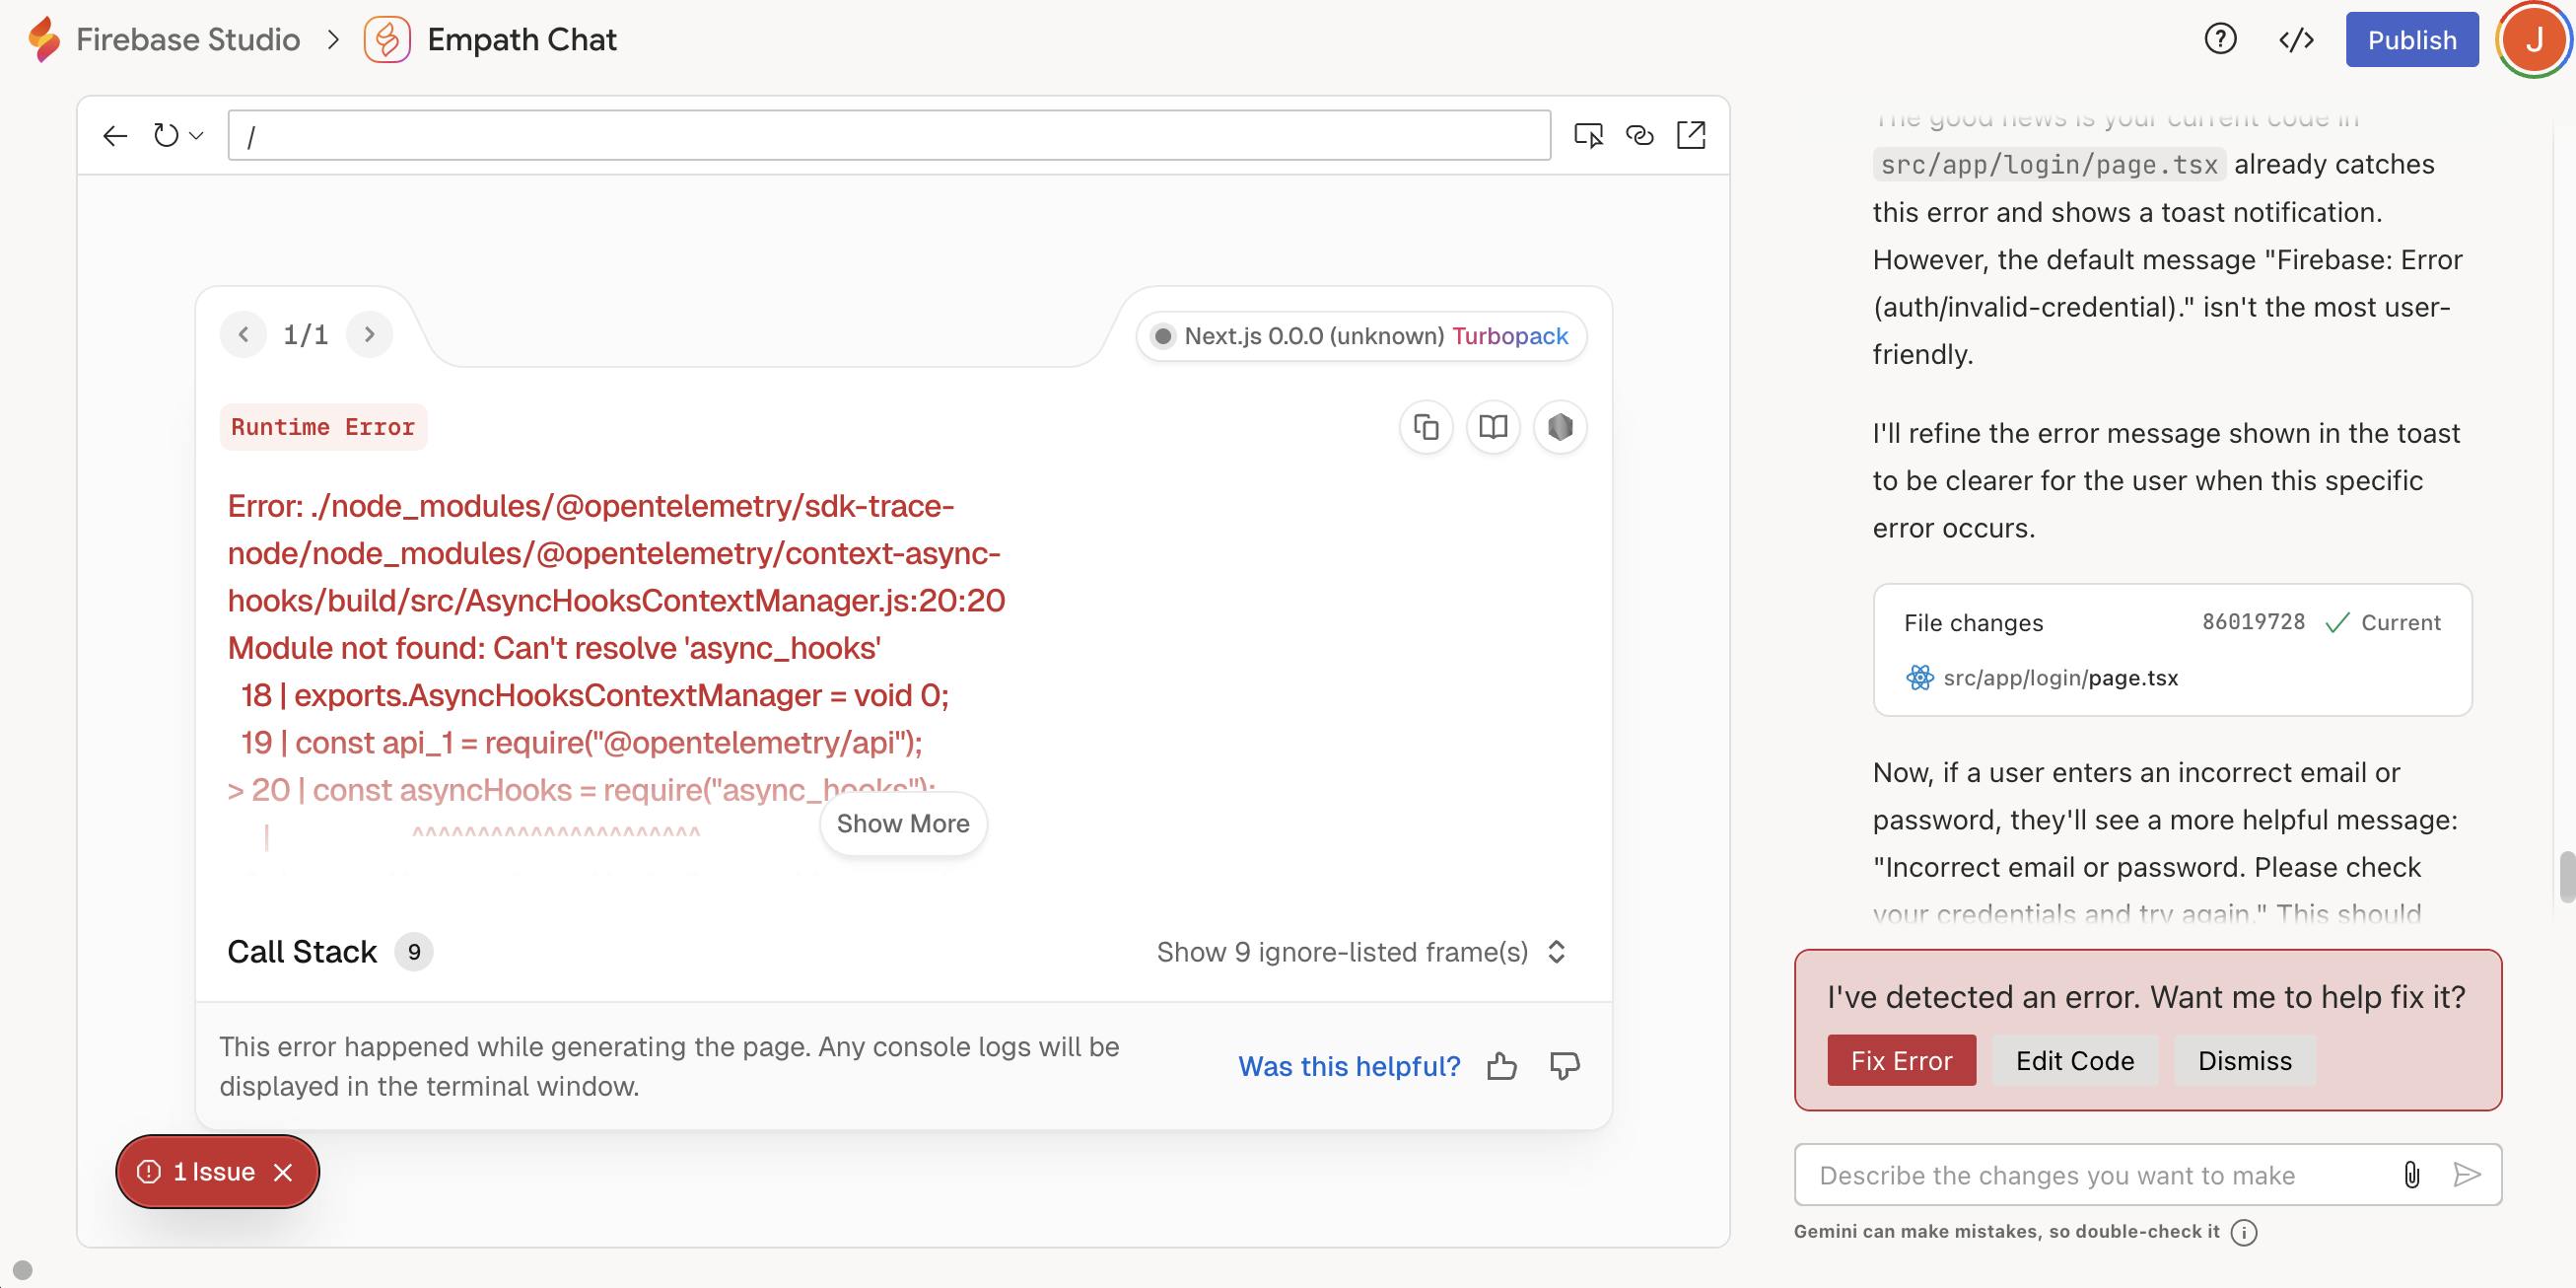The image size is (2576, 1288).
Task: Attach a file with paperclip icon
Action: (2412, 1175)
